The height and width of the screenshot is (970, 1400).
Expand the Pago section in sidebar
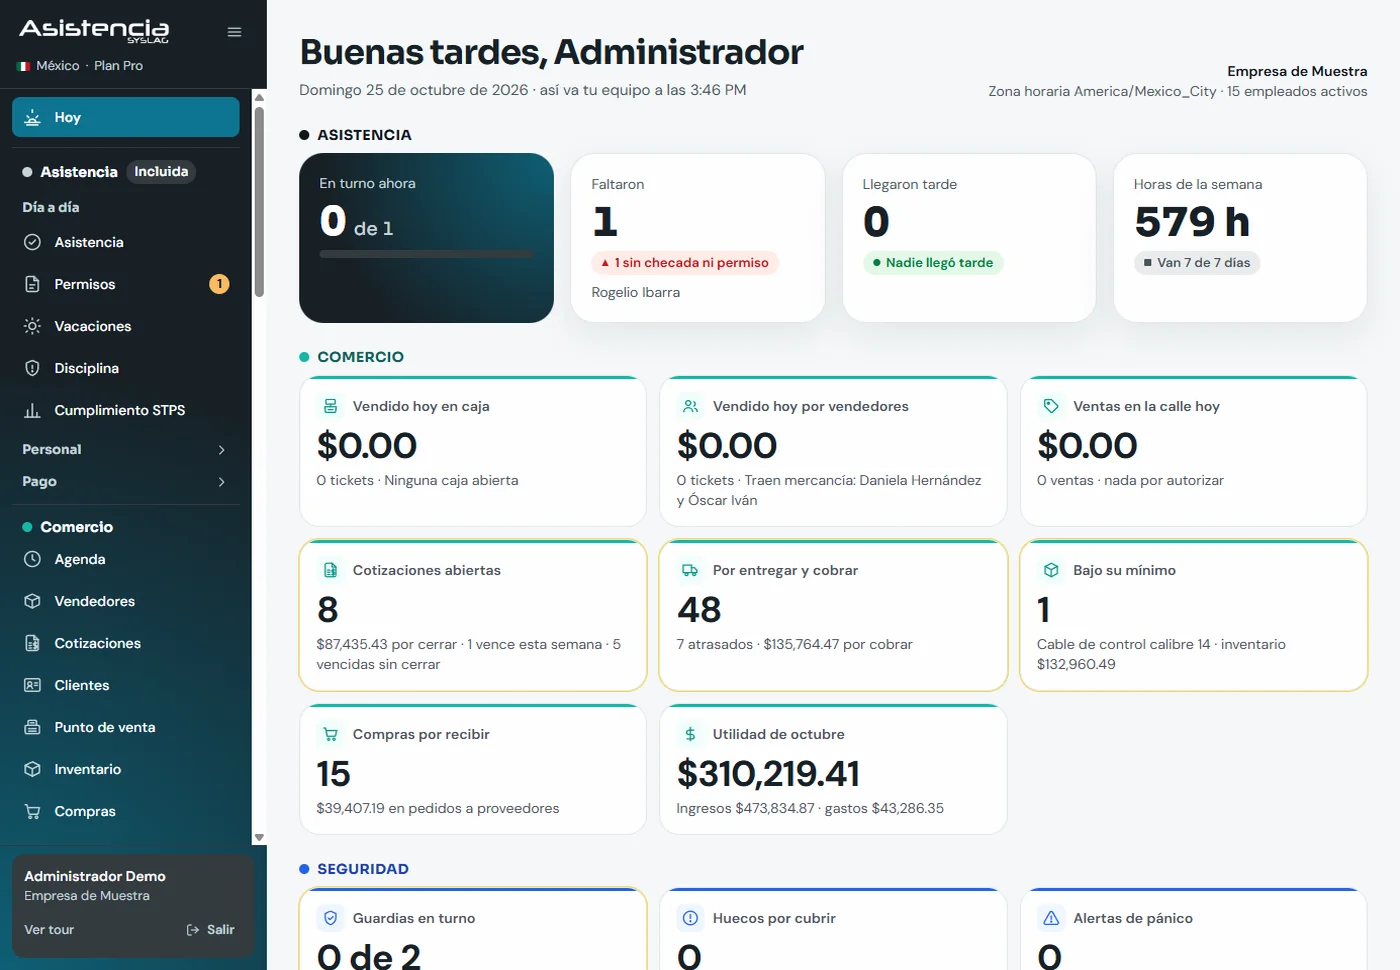(126, 482)
